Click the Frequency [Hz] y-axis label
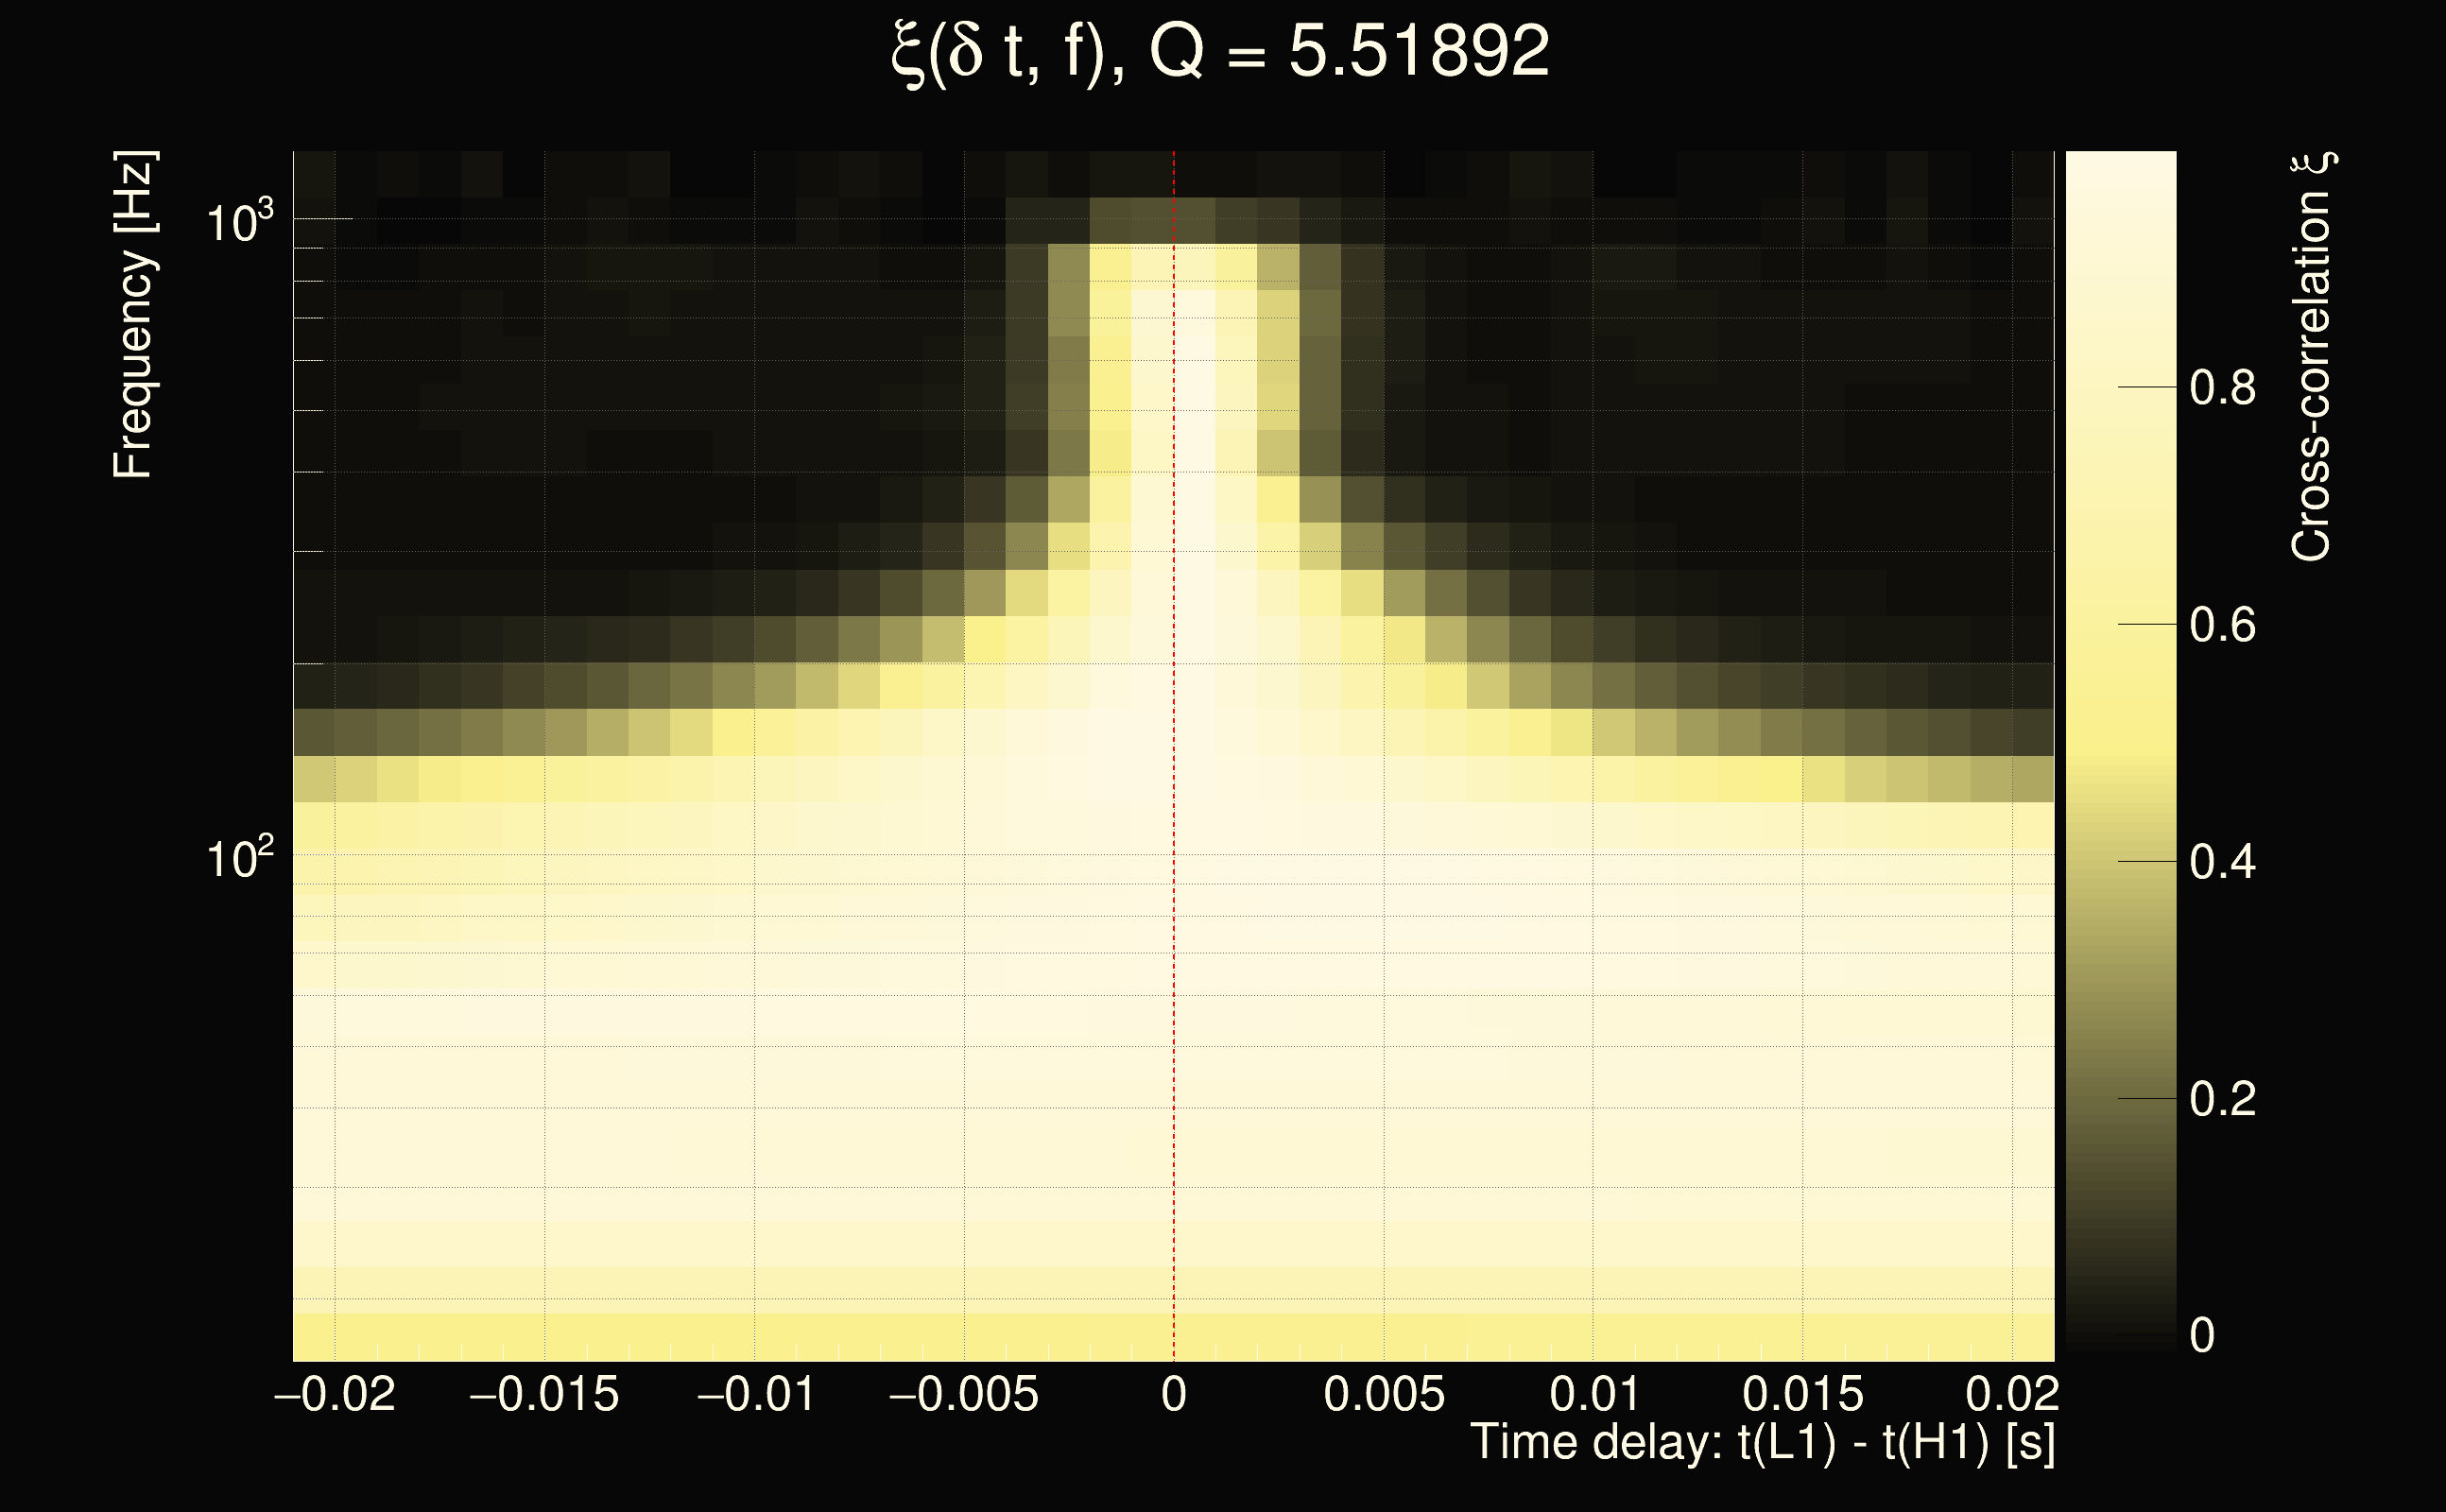This screenshot has width=2446, height=1512. (133, 315)
